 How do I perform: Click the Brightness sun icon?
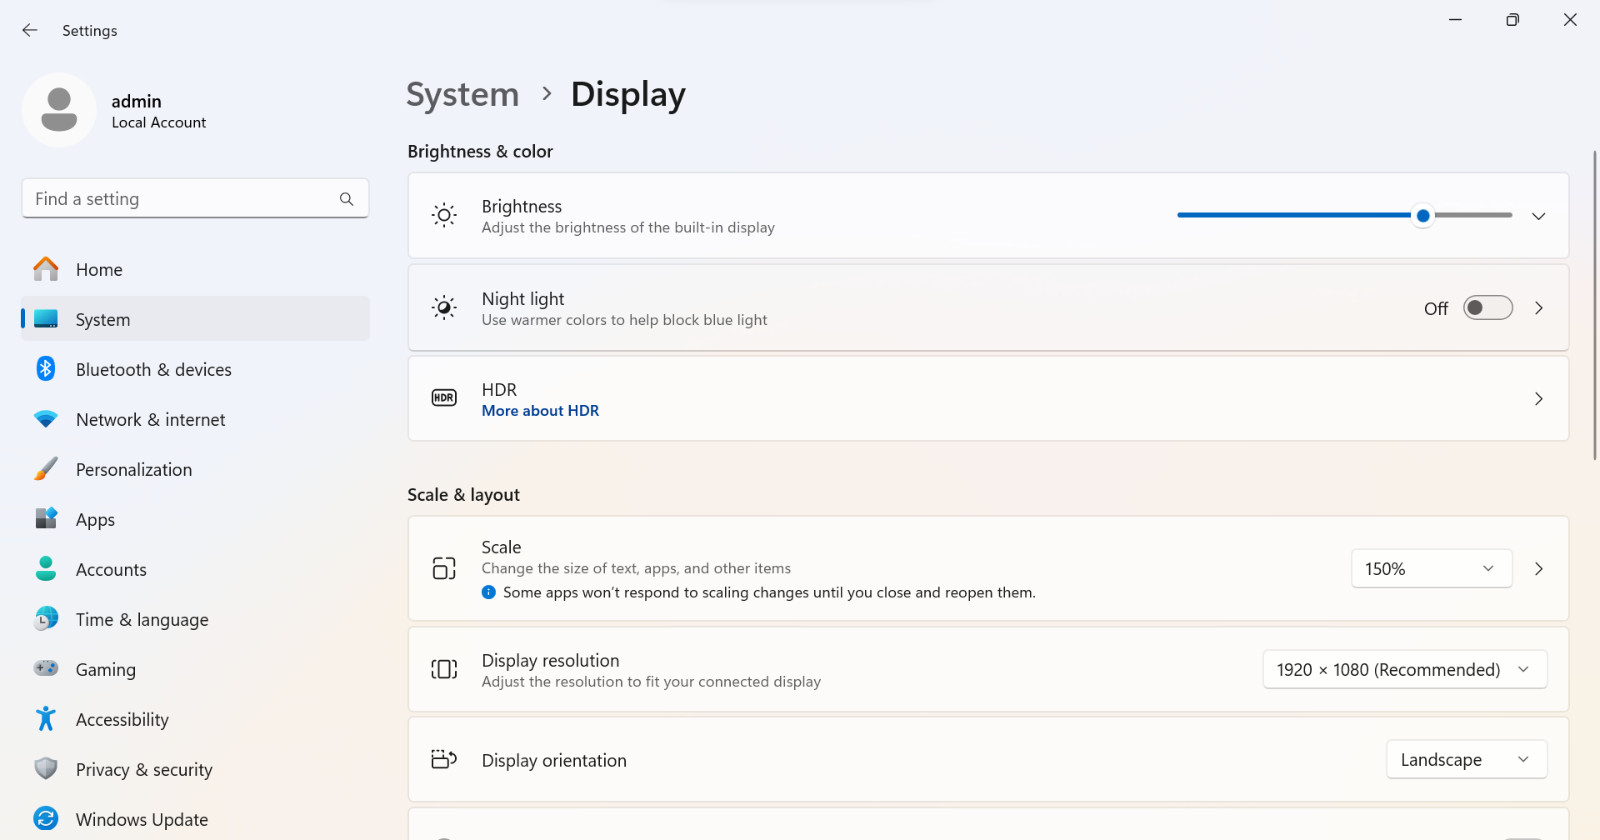pos(444,215)
